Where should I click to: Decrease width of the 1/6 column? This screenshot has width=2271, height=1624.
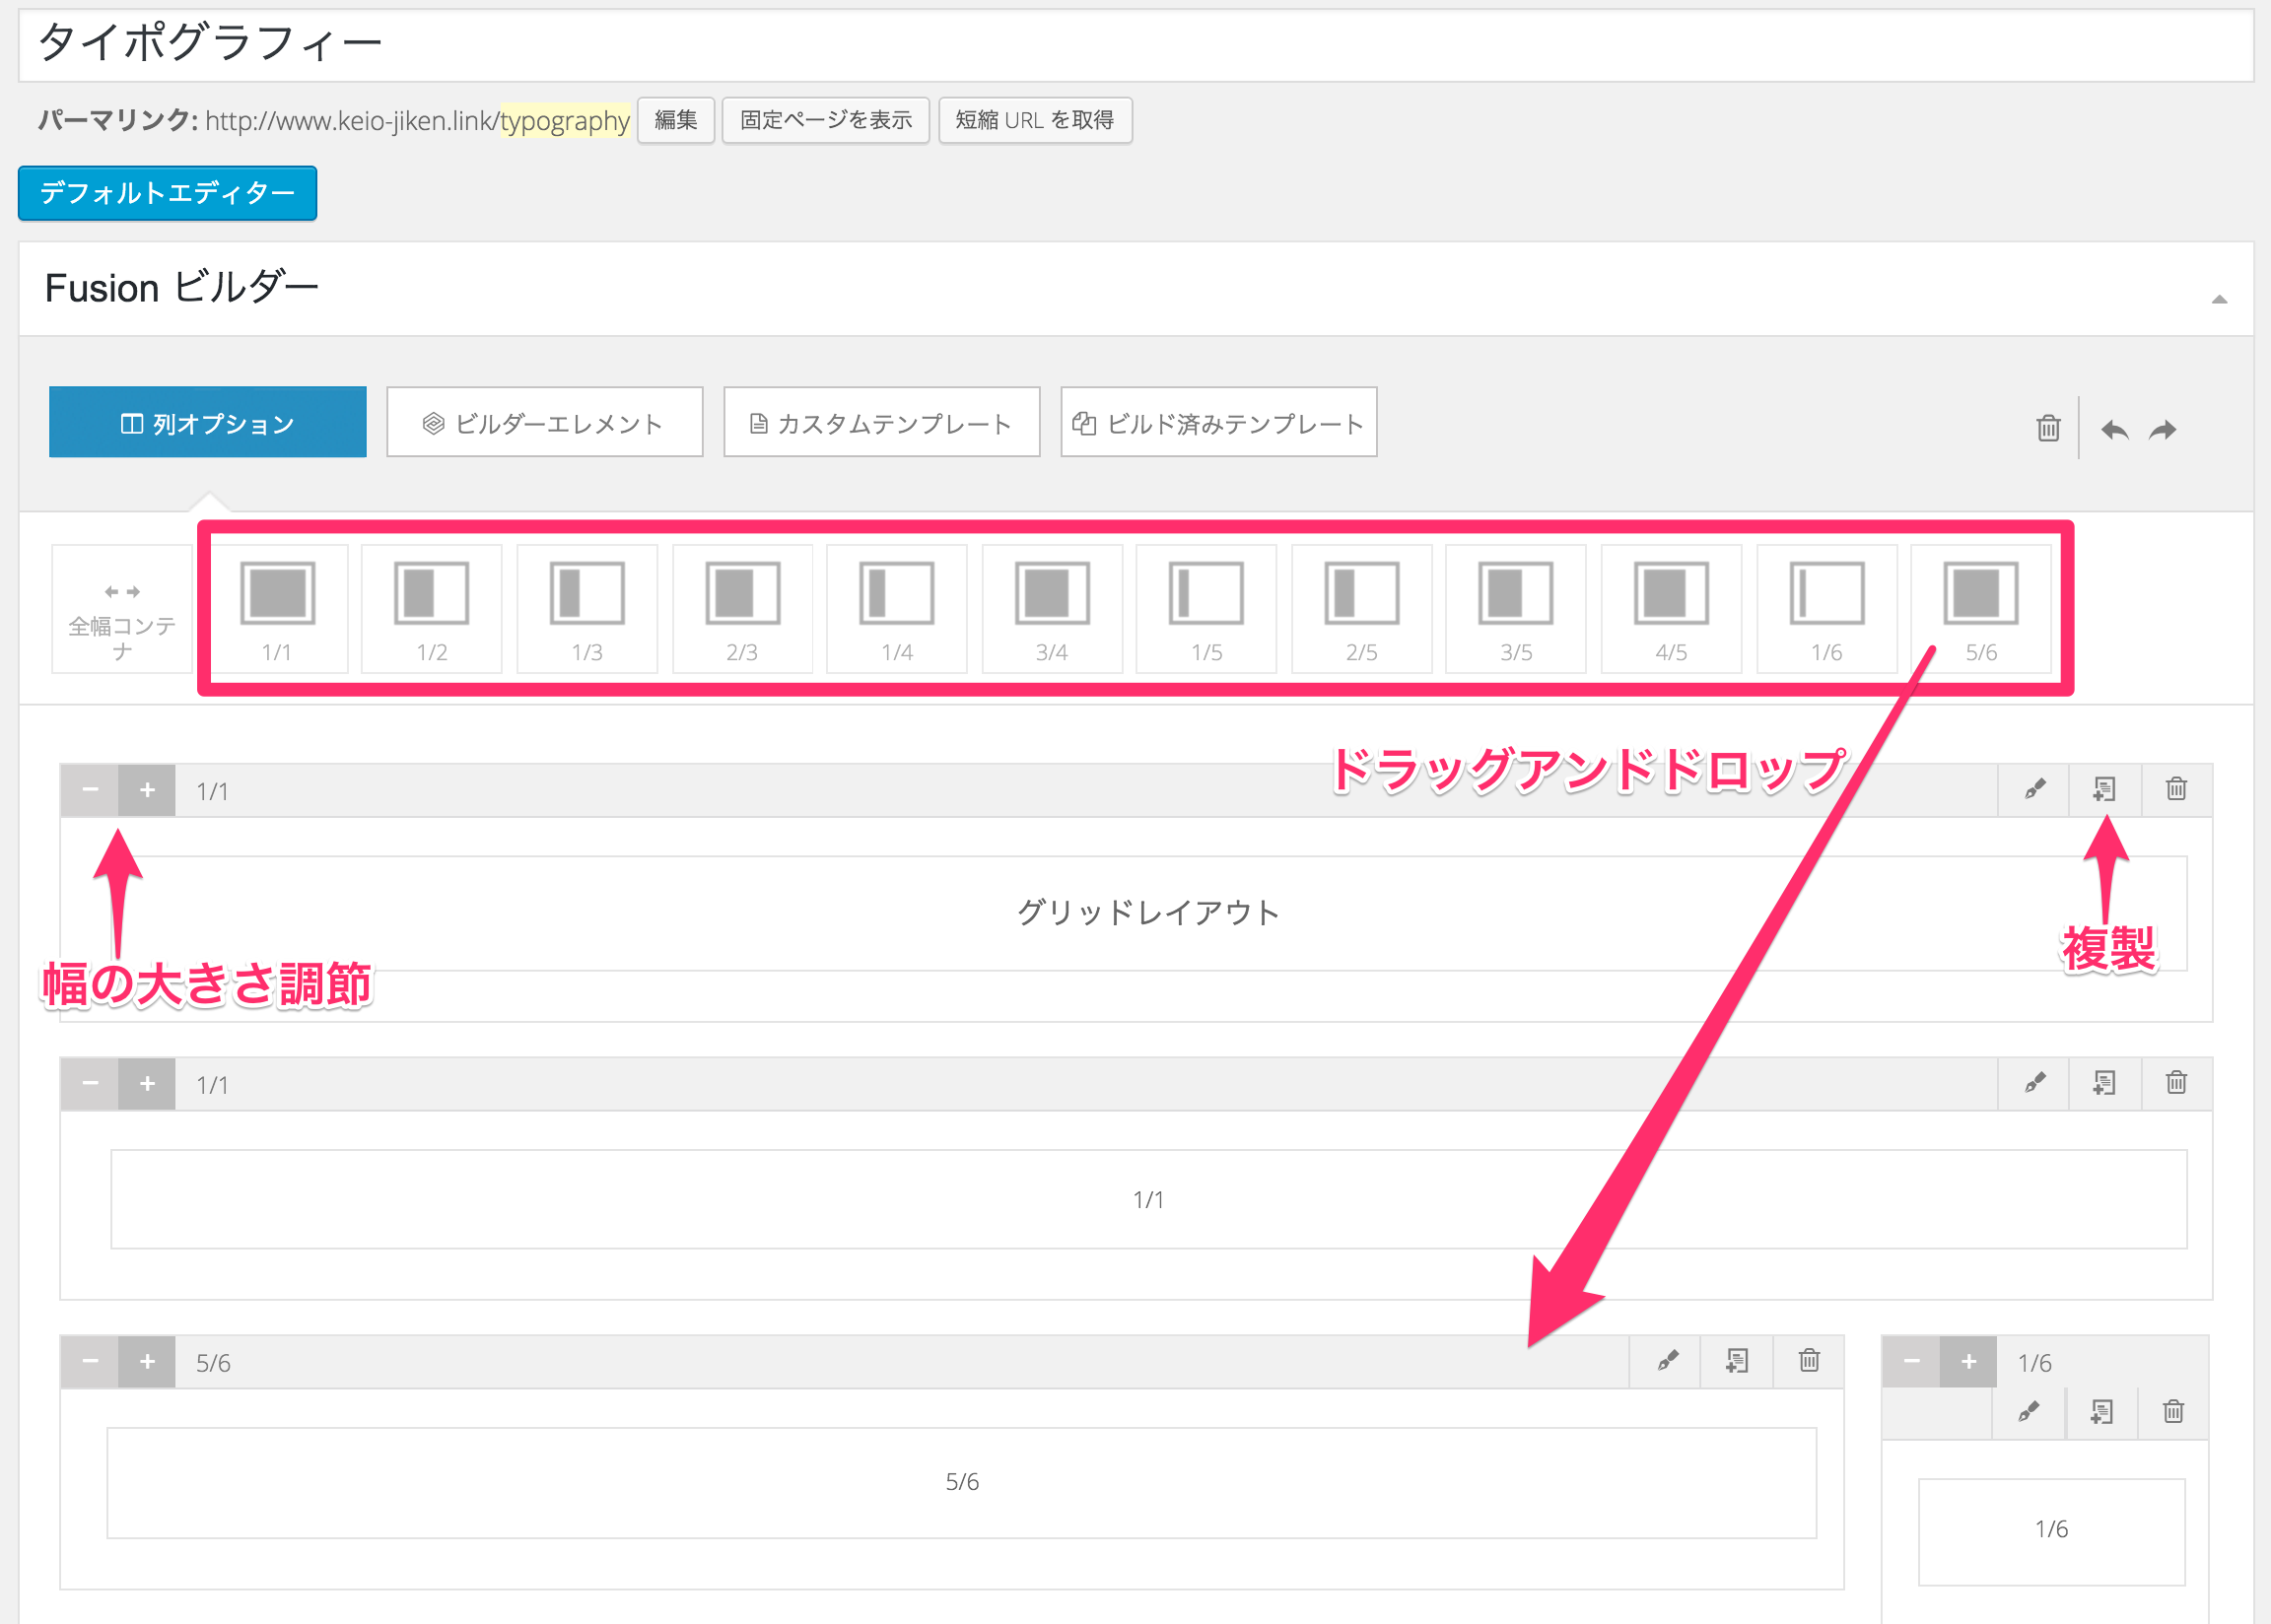point(1911,1362)
